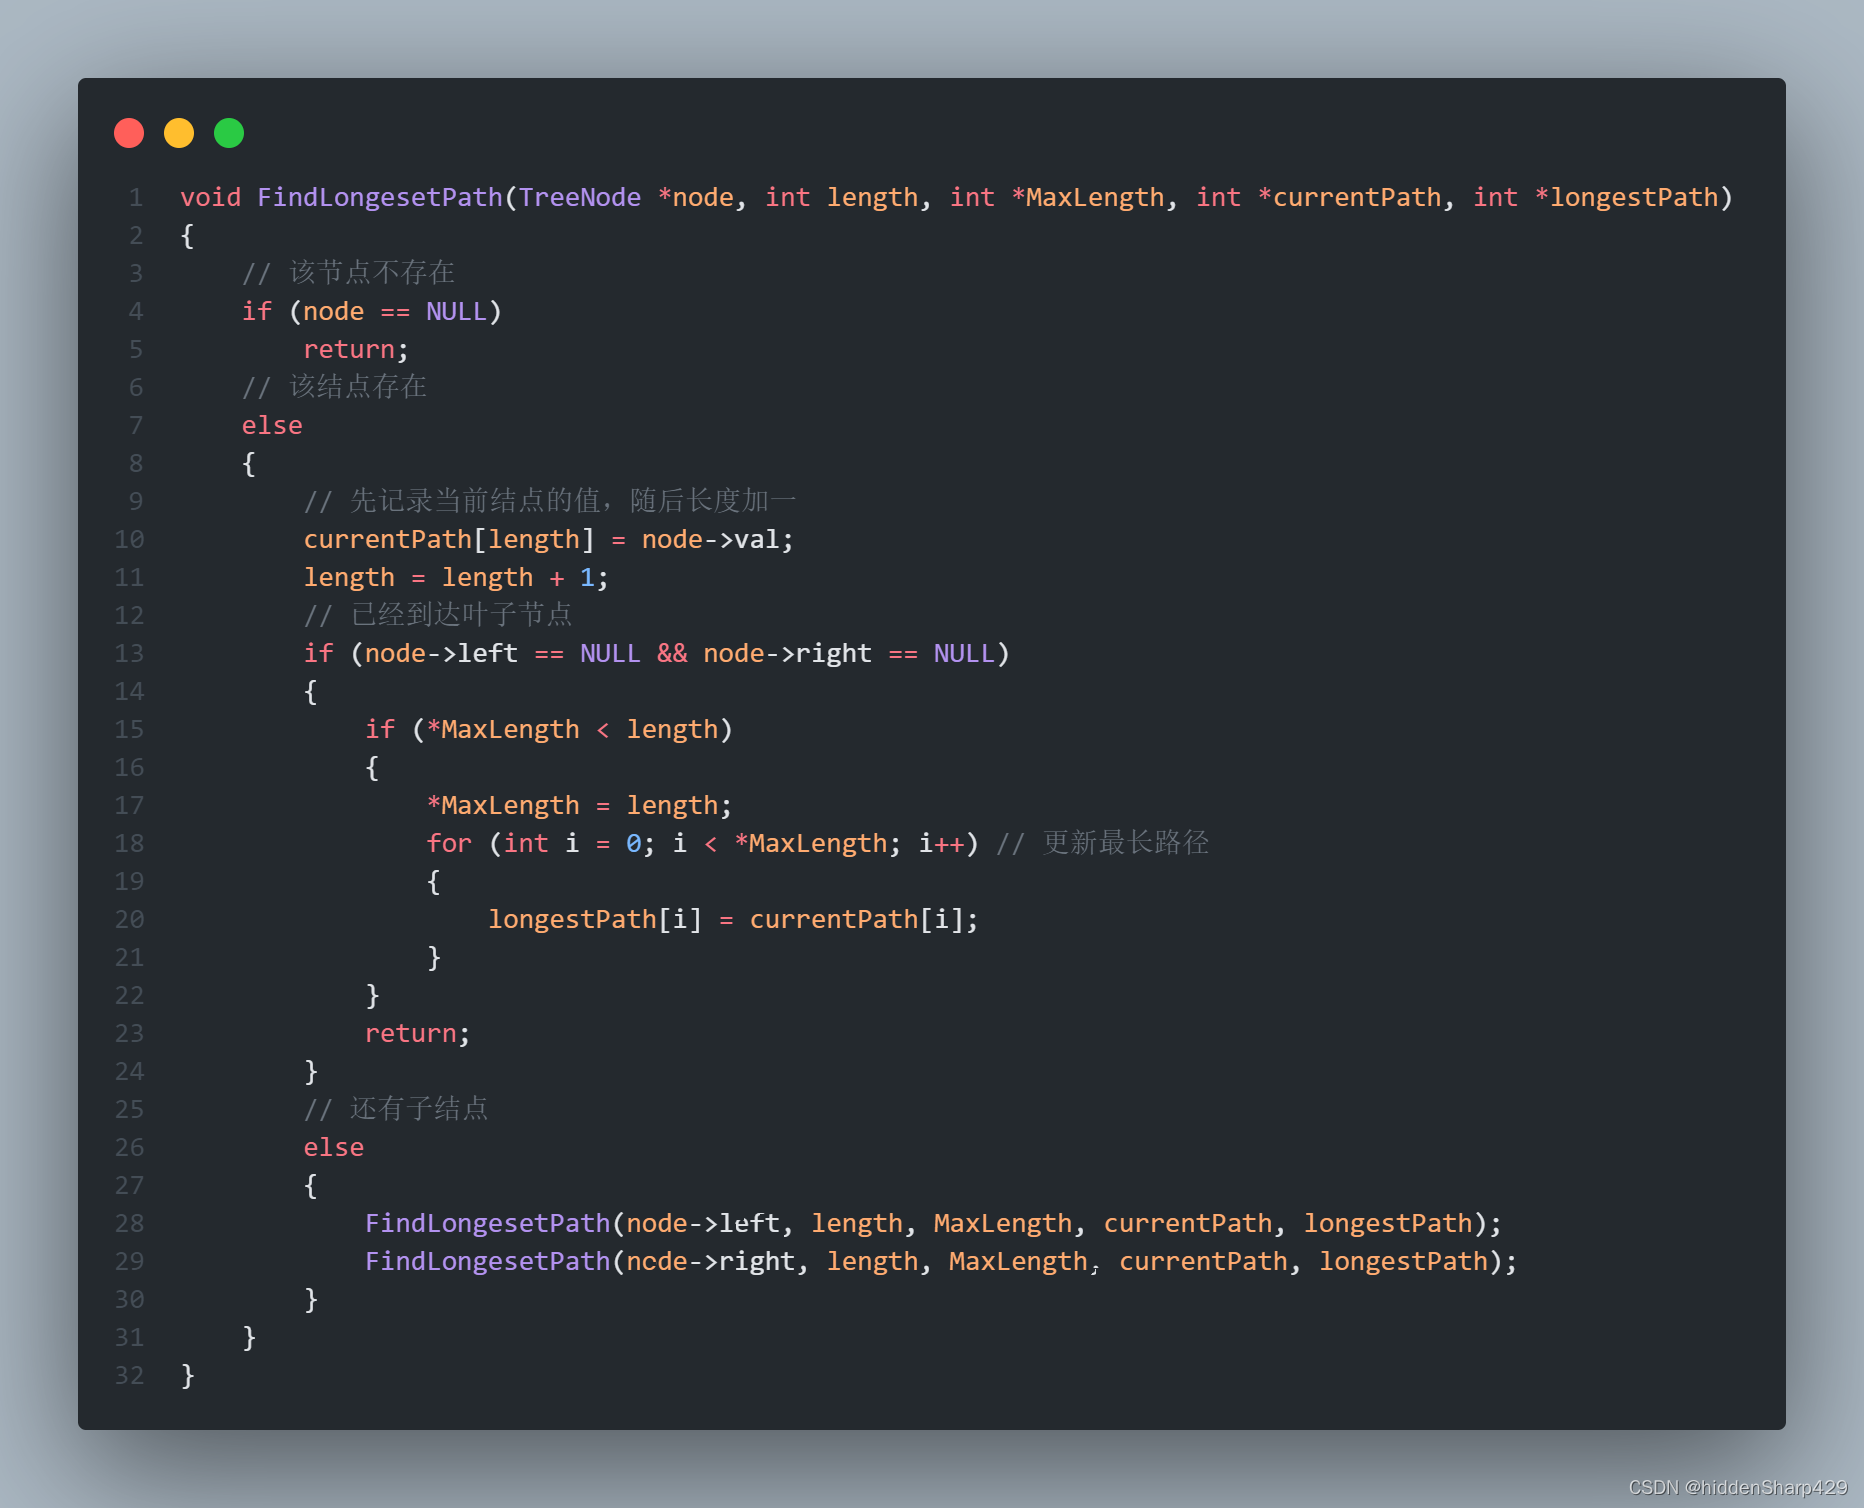Viewport: 1864px width, 1508px height.
Task: Click 'length = length + 1' line
Action: pyautogui.click(x=456, y=577)
